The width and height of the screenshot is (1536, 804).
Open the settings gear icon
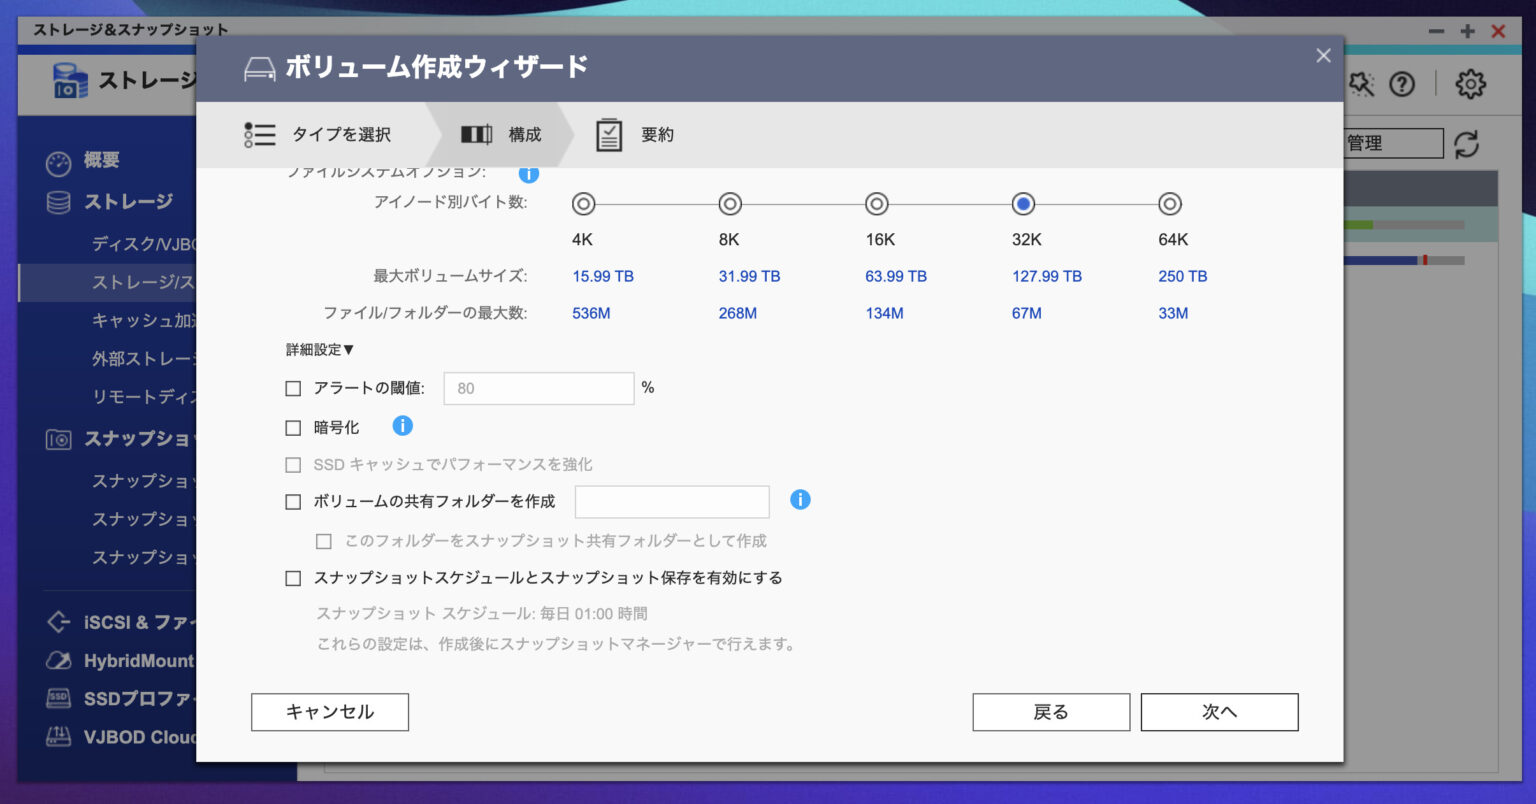(1472, 85)
